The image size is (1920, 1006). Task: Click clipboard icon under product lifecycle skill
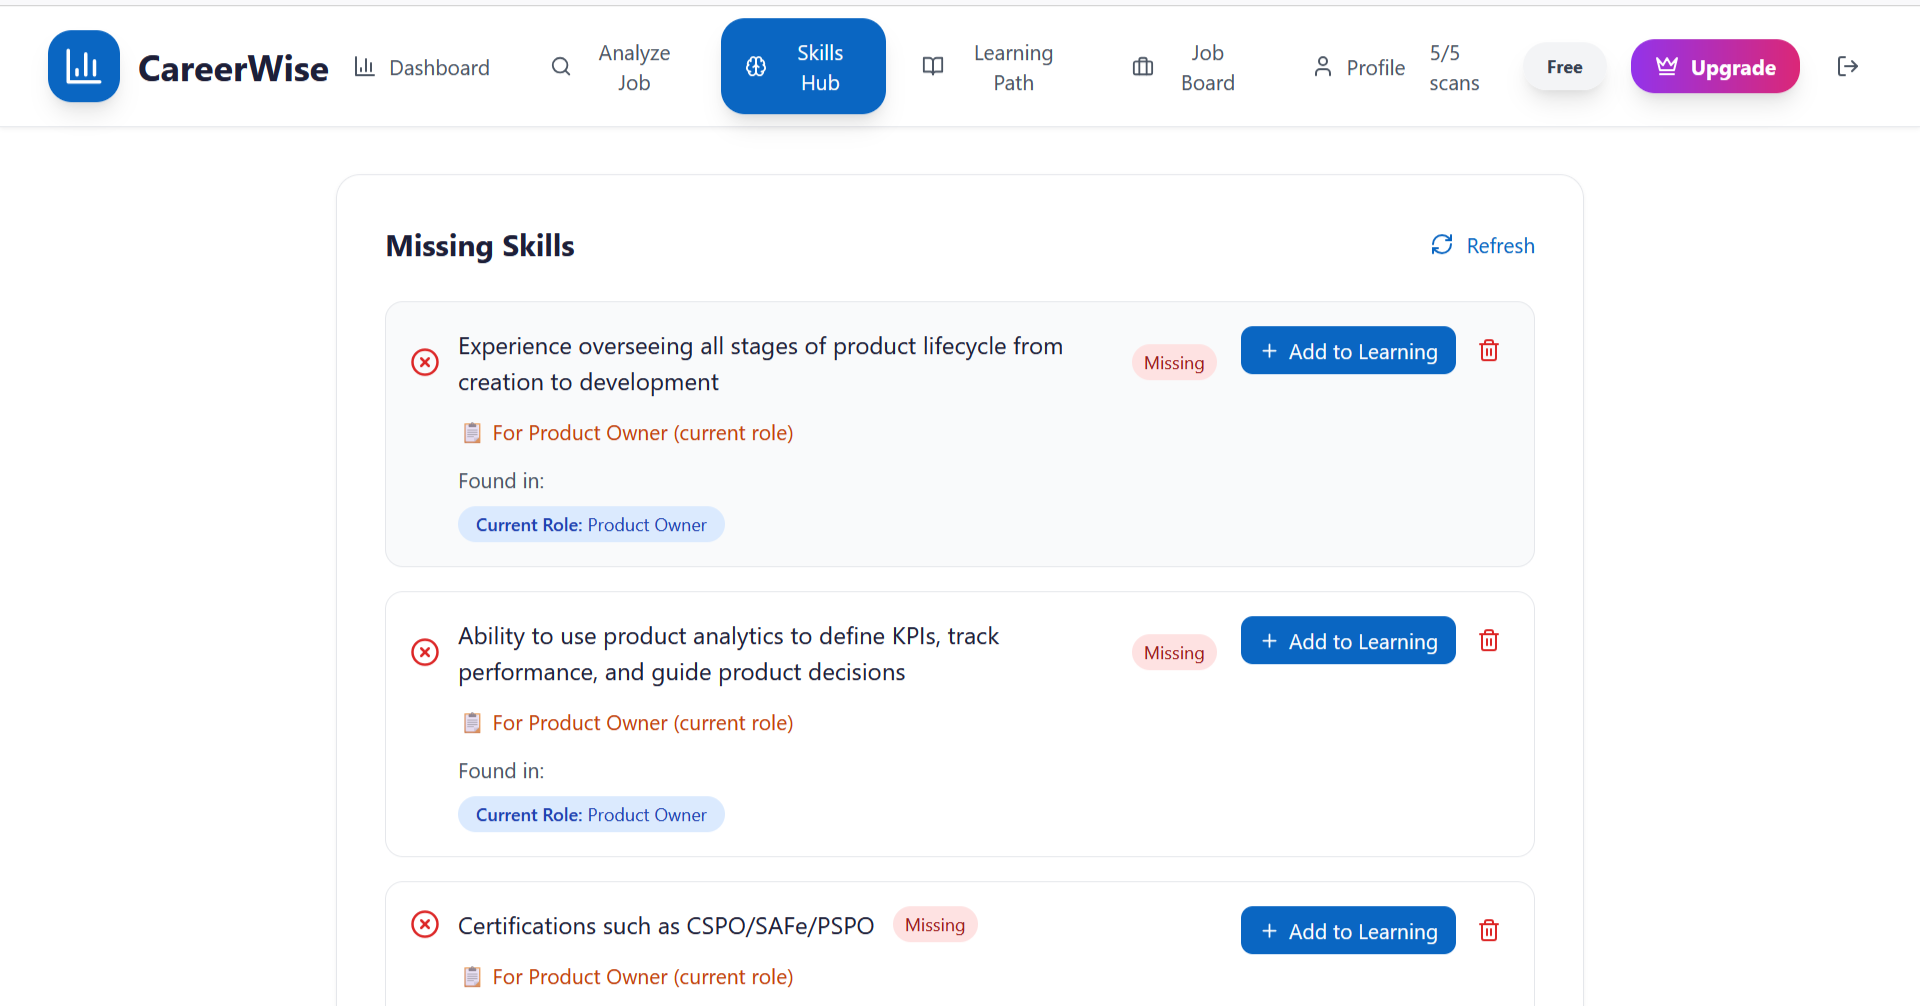click(x=472, y=433)
